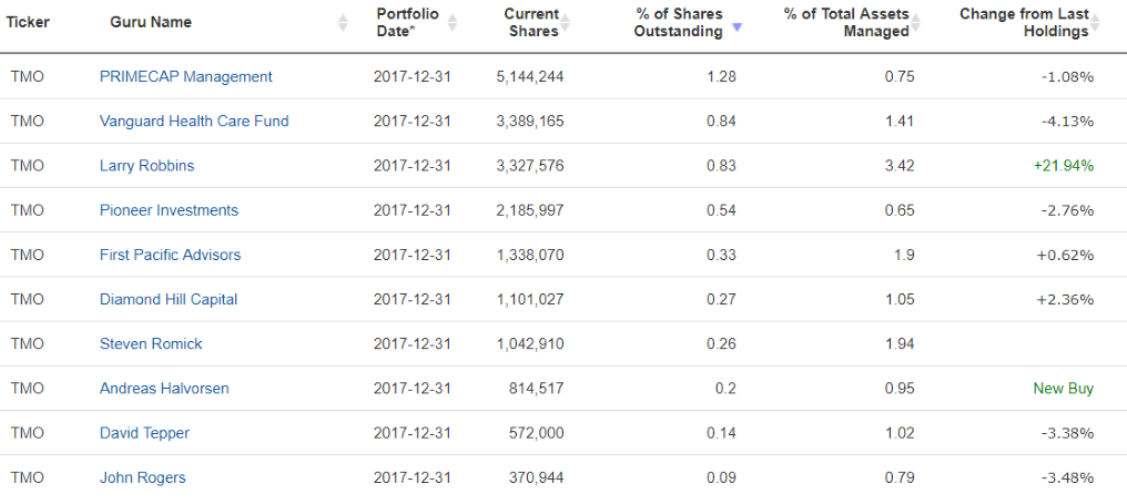Click sort arrows beside Current Shares
The image size is (1127, 501).
pyautogui.click(x=566, y=22)
